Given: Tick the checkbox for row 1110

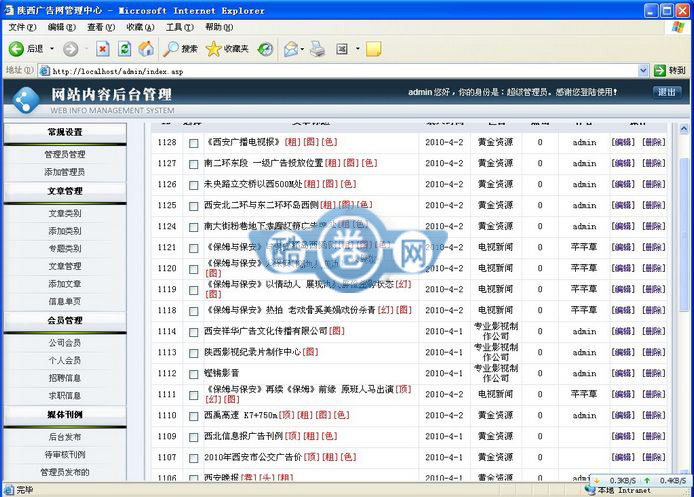Looking at the screenshot, I should [x=193, y=416].
